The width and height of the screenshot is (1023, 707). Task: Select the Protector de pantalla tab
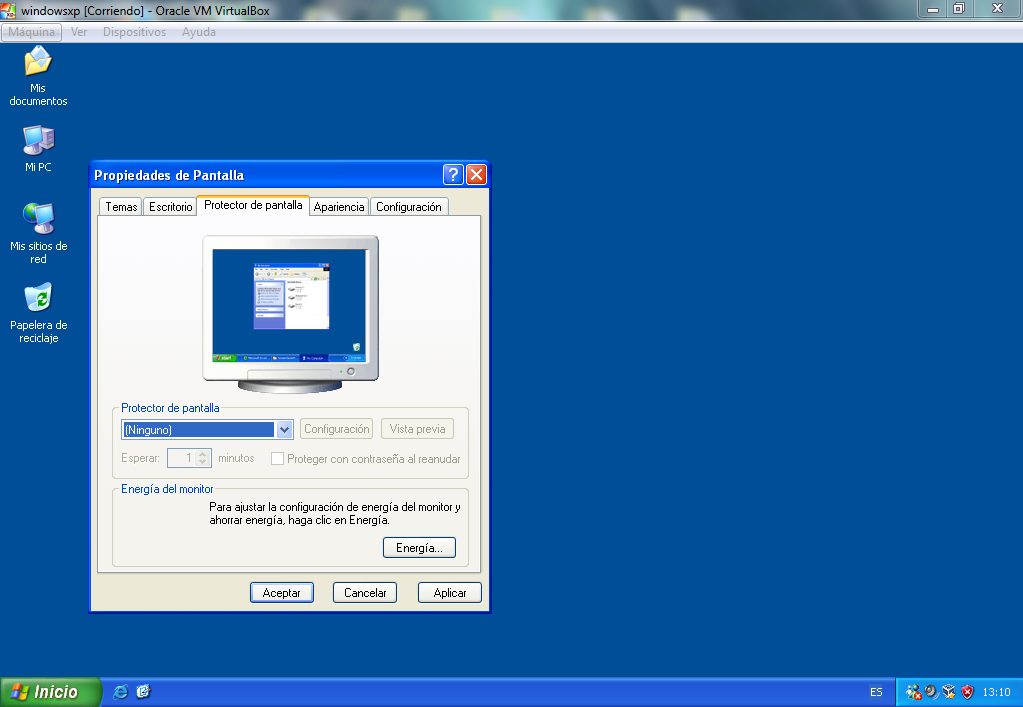coord(253,205)
